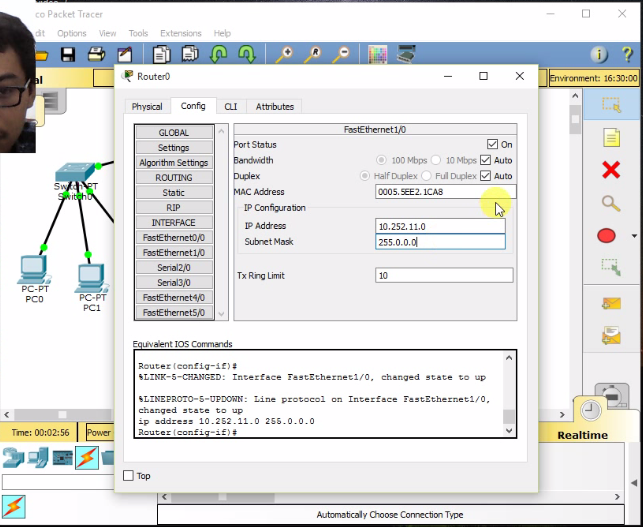
Task: Click the IOS commands scrollbar thumb
Action: pos(509,416)
